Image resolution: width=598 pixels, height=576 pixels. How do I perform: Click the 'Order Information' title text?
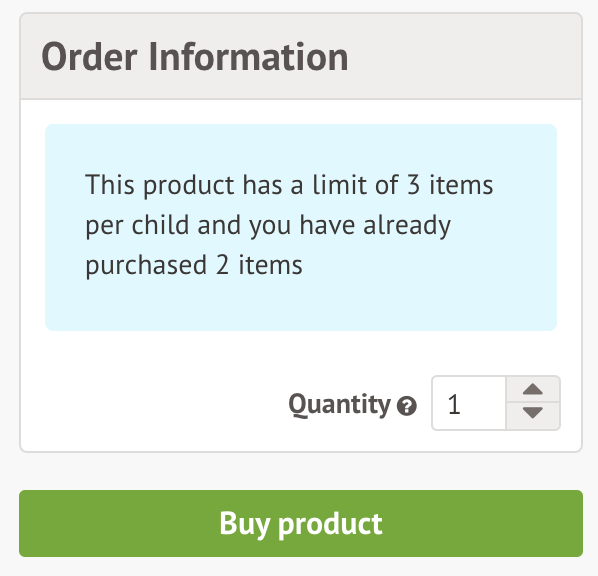[x=195, y=57]
